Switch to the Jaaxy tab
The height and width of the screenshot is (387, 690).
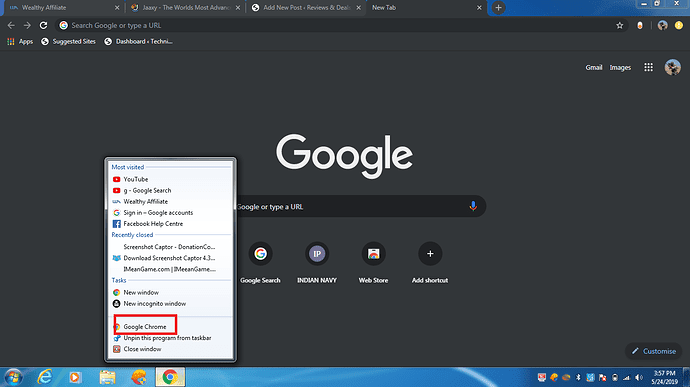[185, 7]
